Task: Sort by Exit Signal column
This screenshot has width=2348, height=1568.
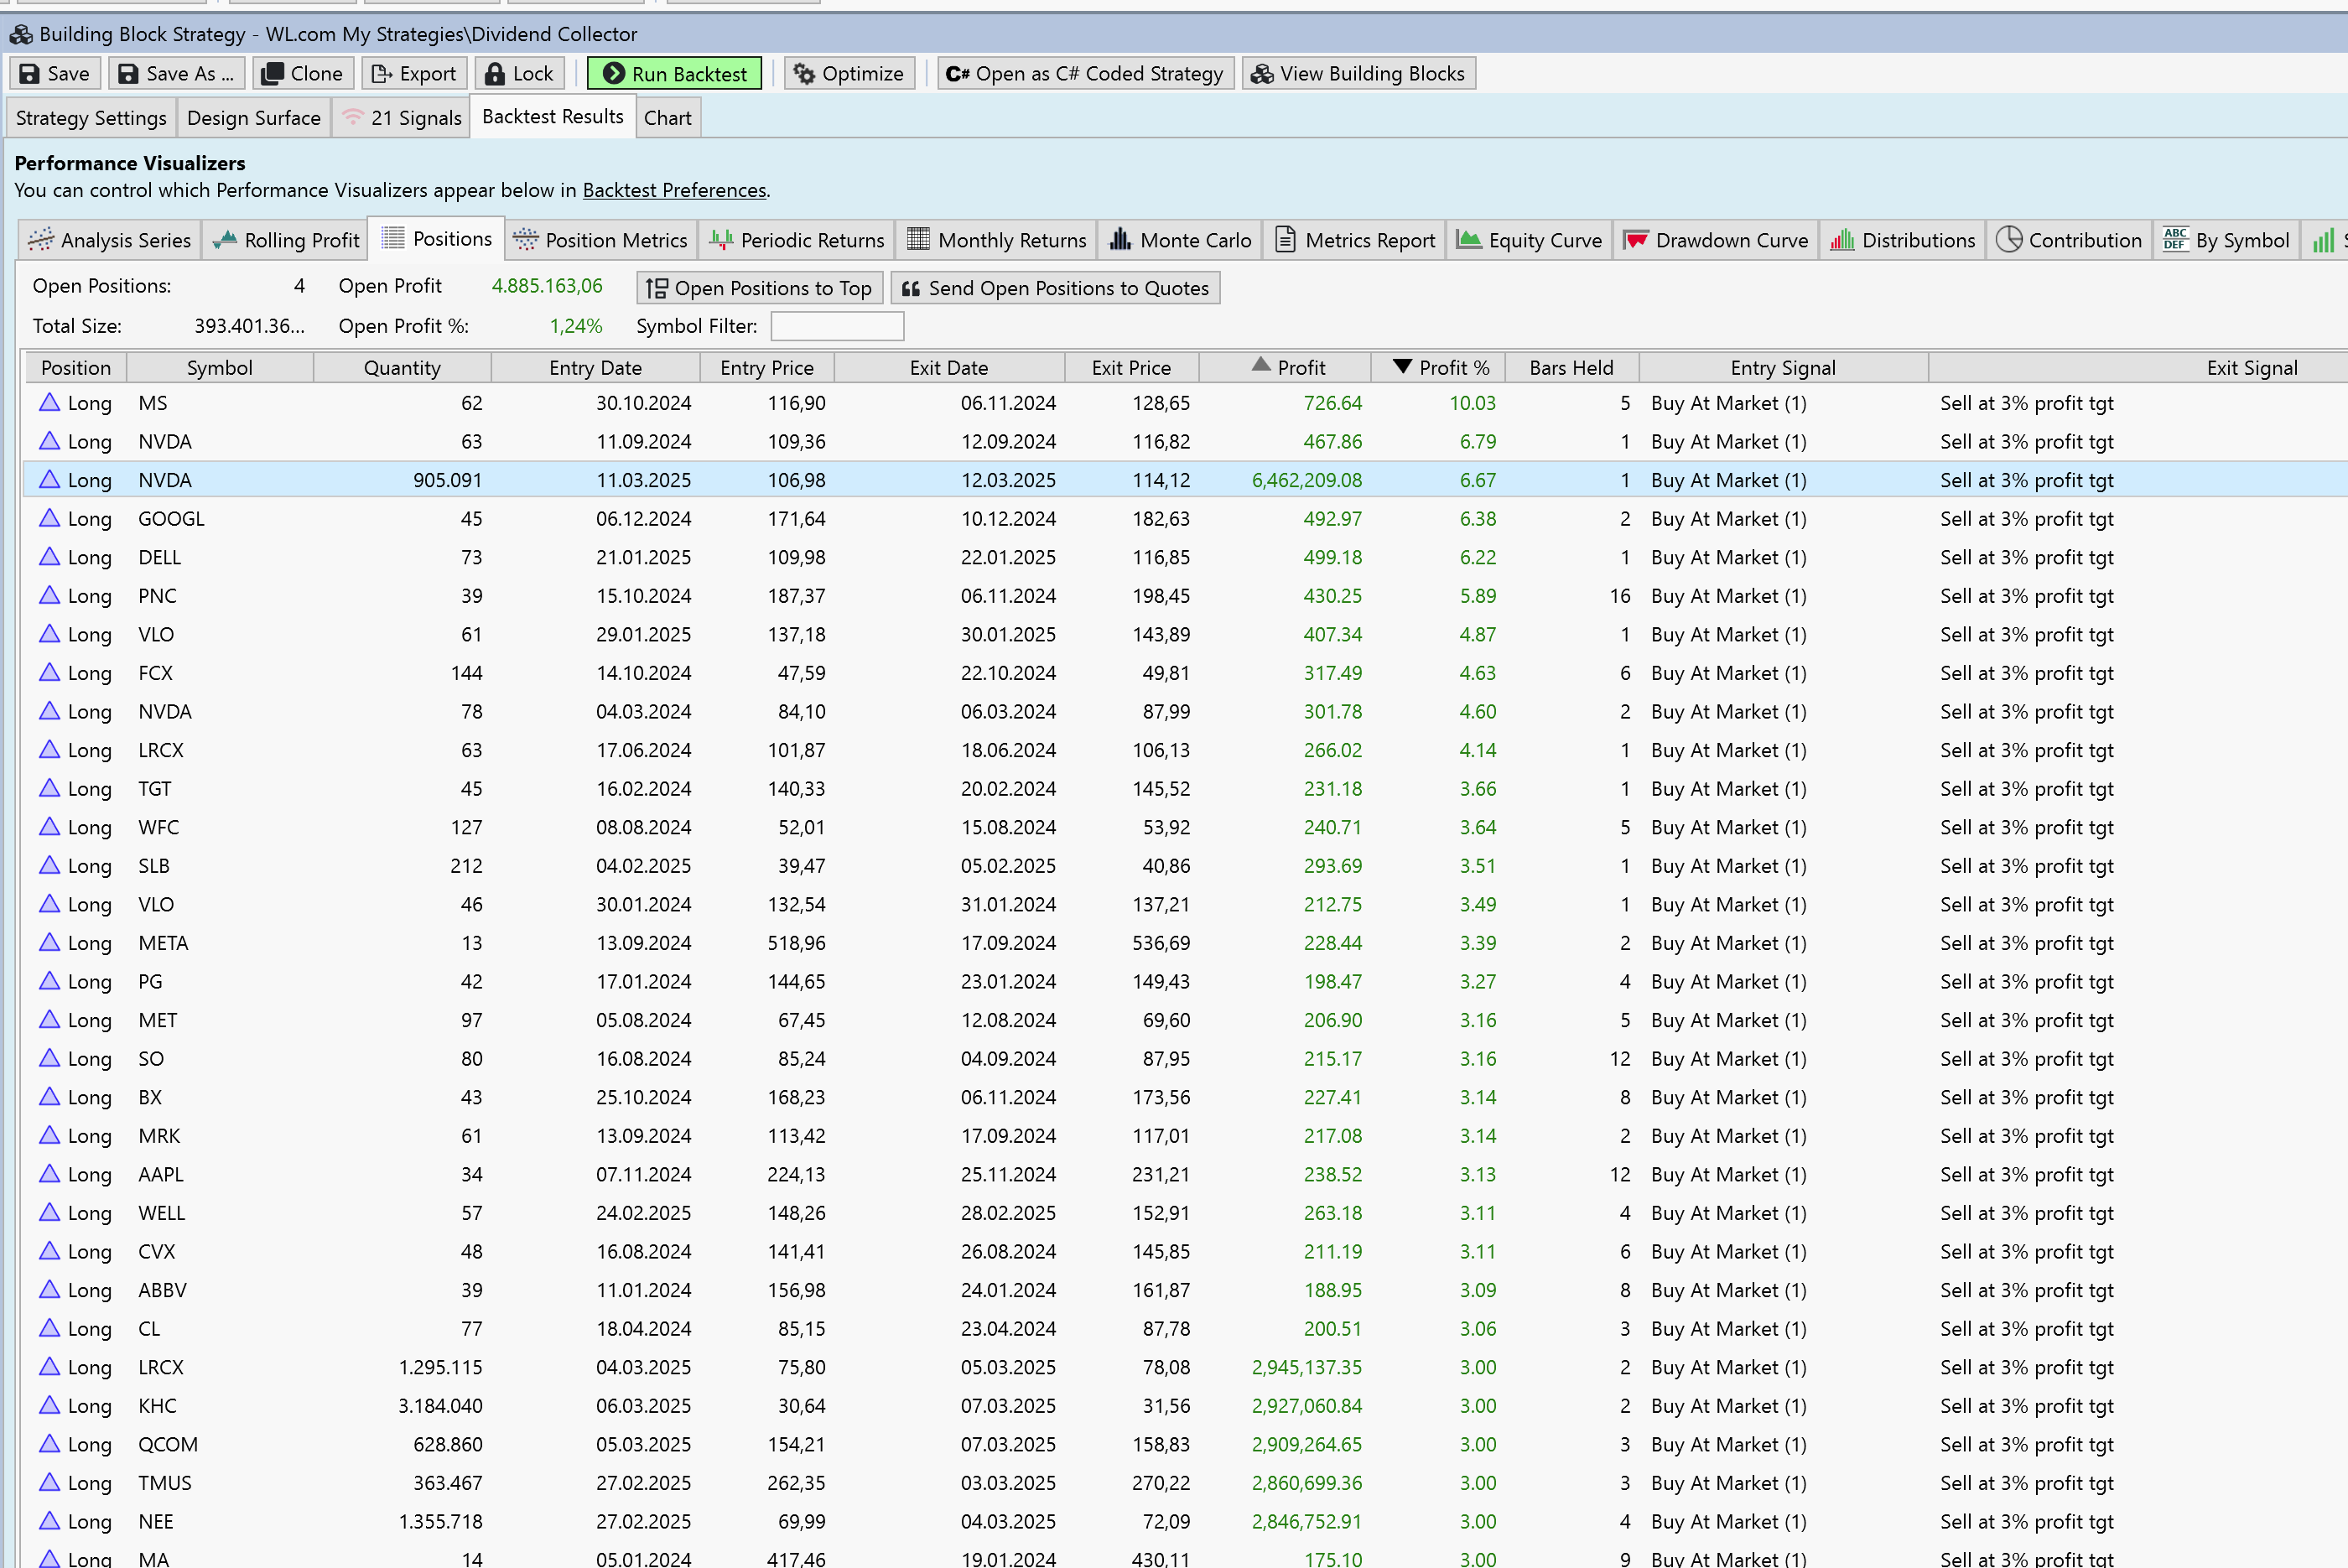Action: [2140, 368]
